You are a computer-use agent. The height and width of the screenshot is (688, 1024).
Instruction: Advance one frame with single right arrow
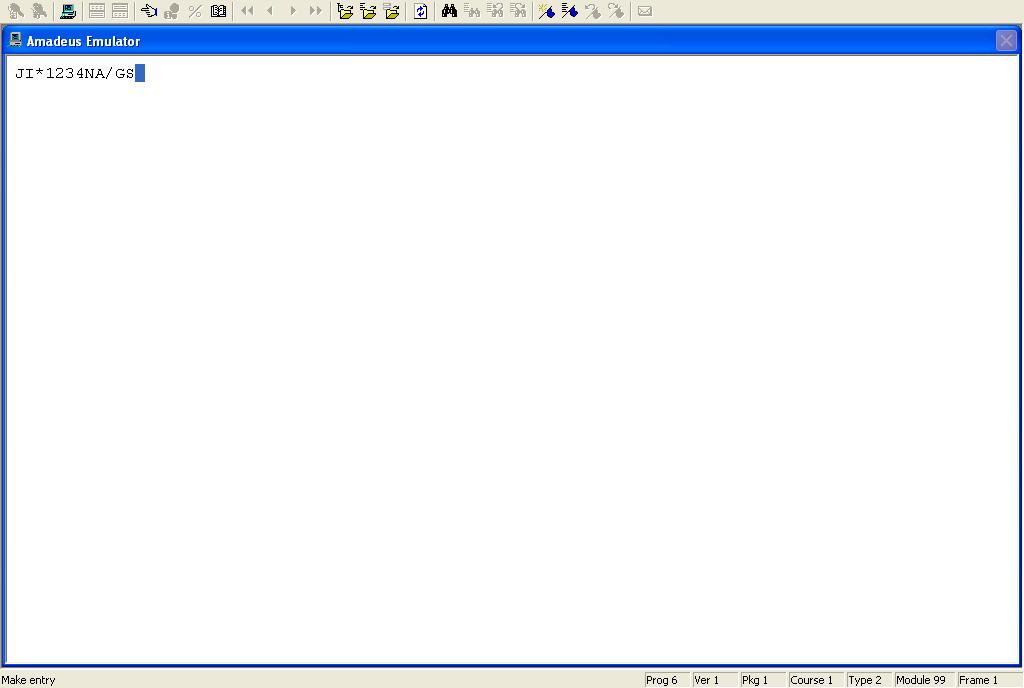click(293, 11)
